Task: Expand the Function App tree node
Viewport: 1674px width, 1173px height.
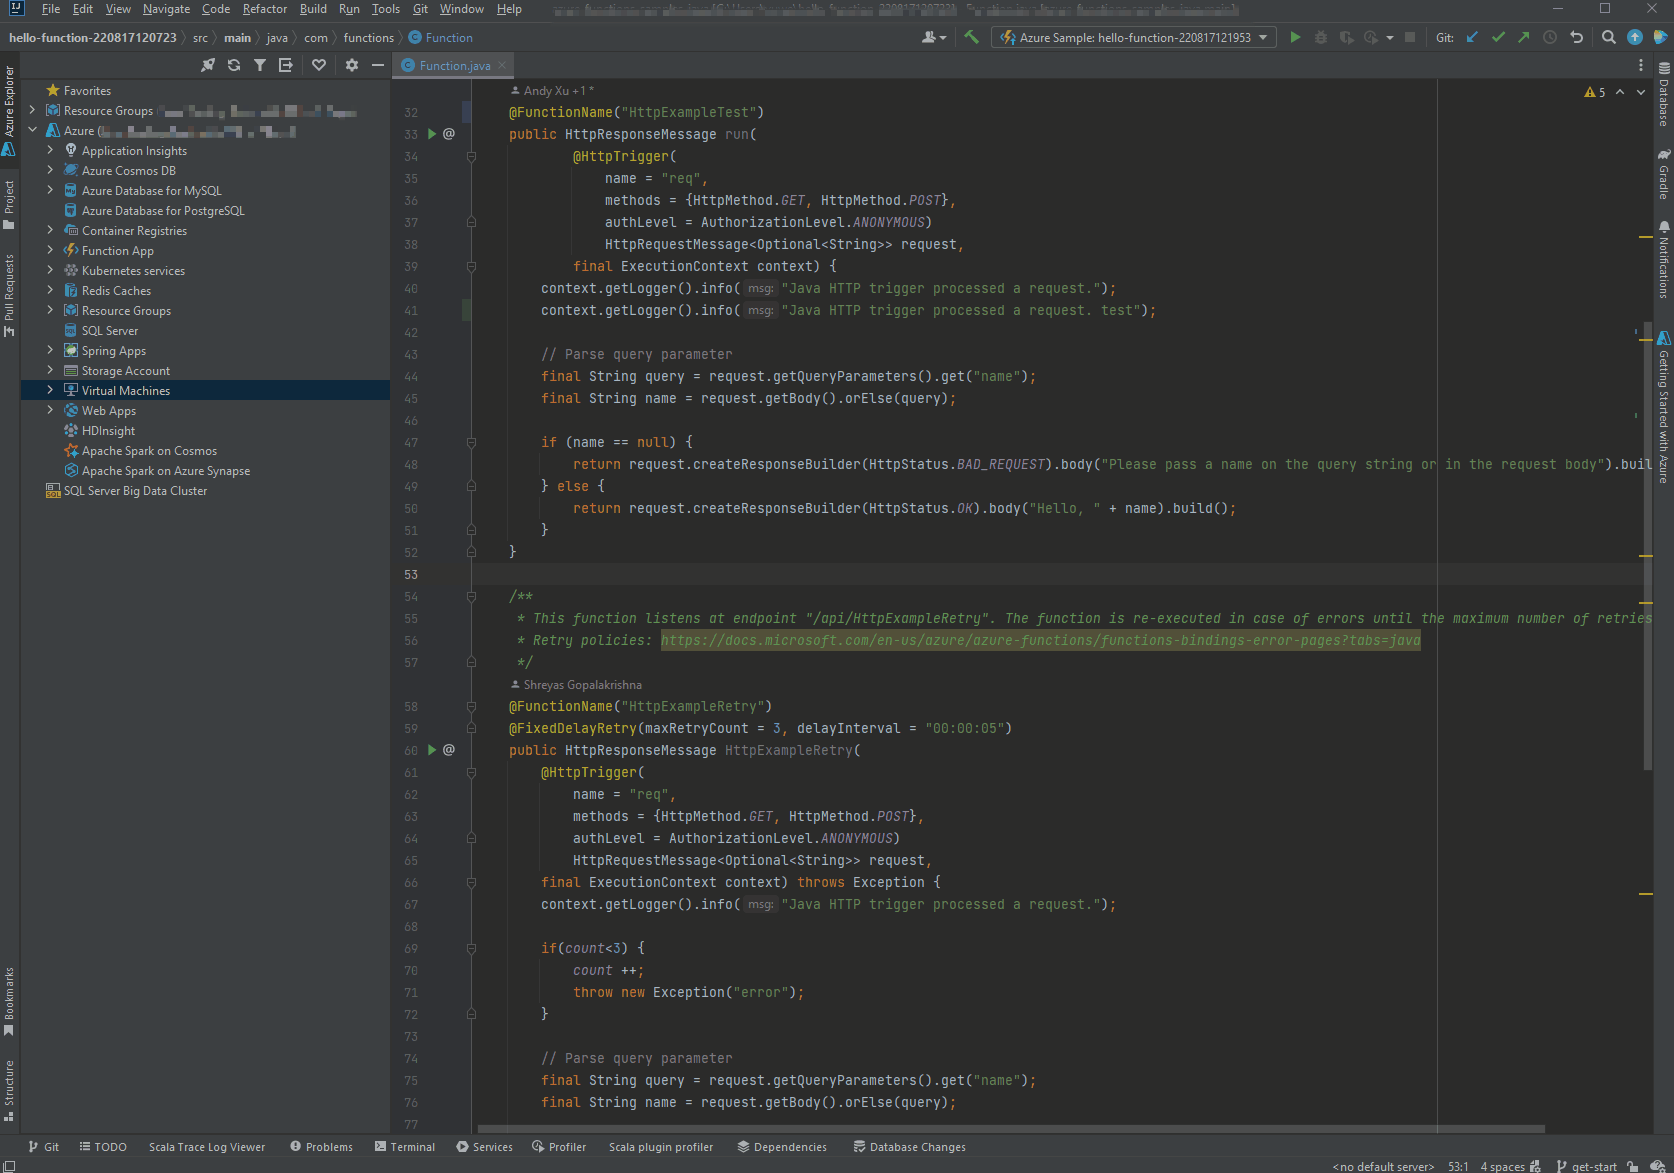Action: point(50,250)
